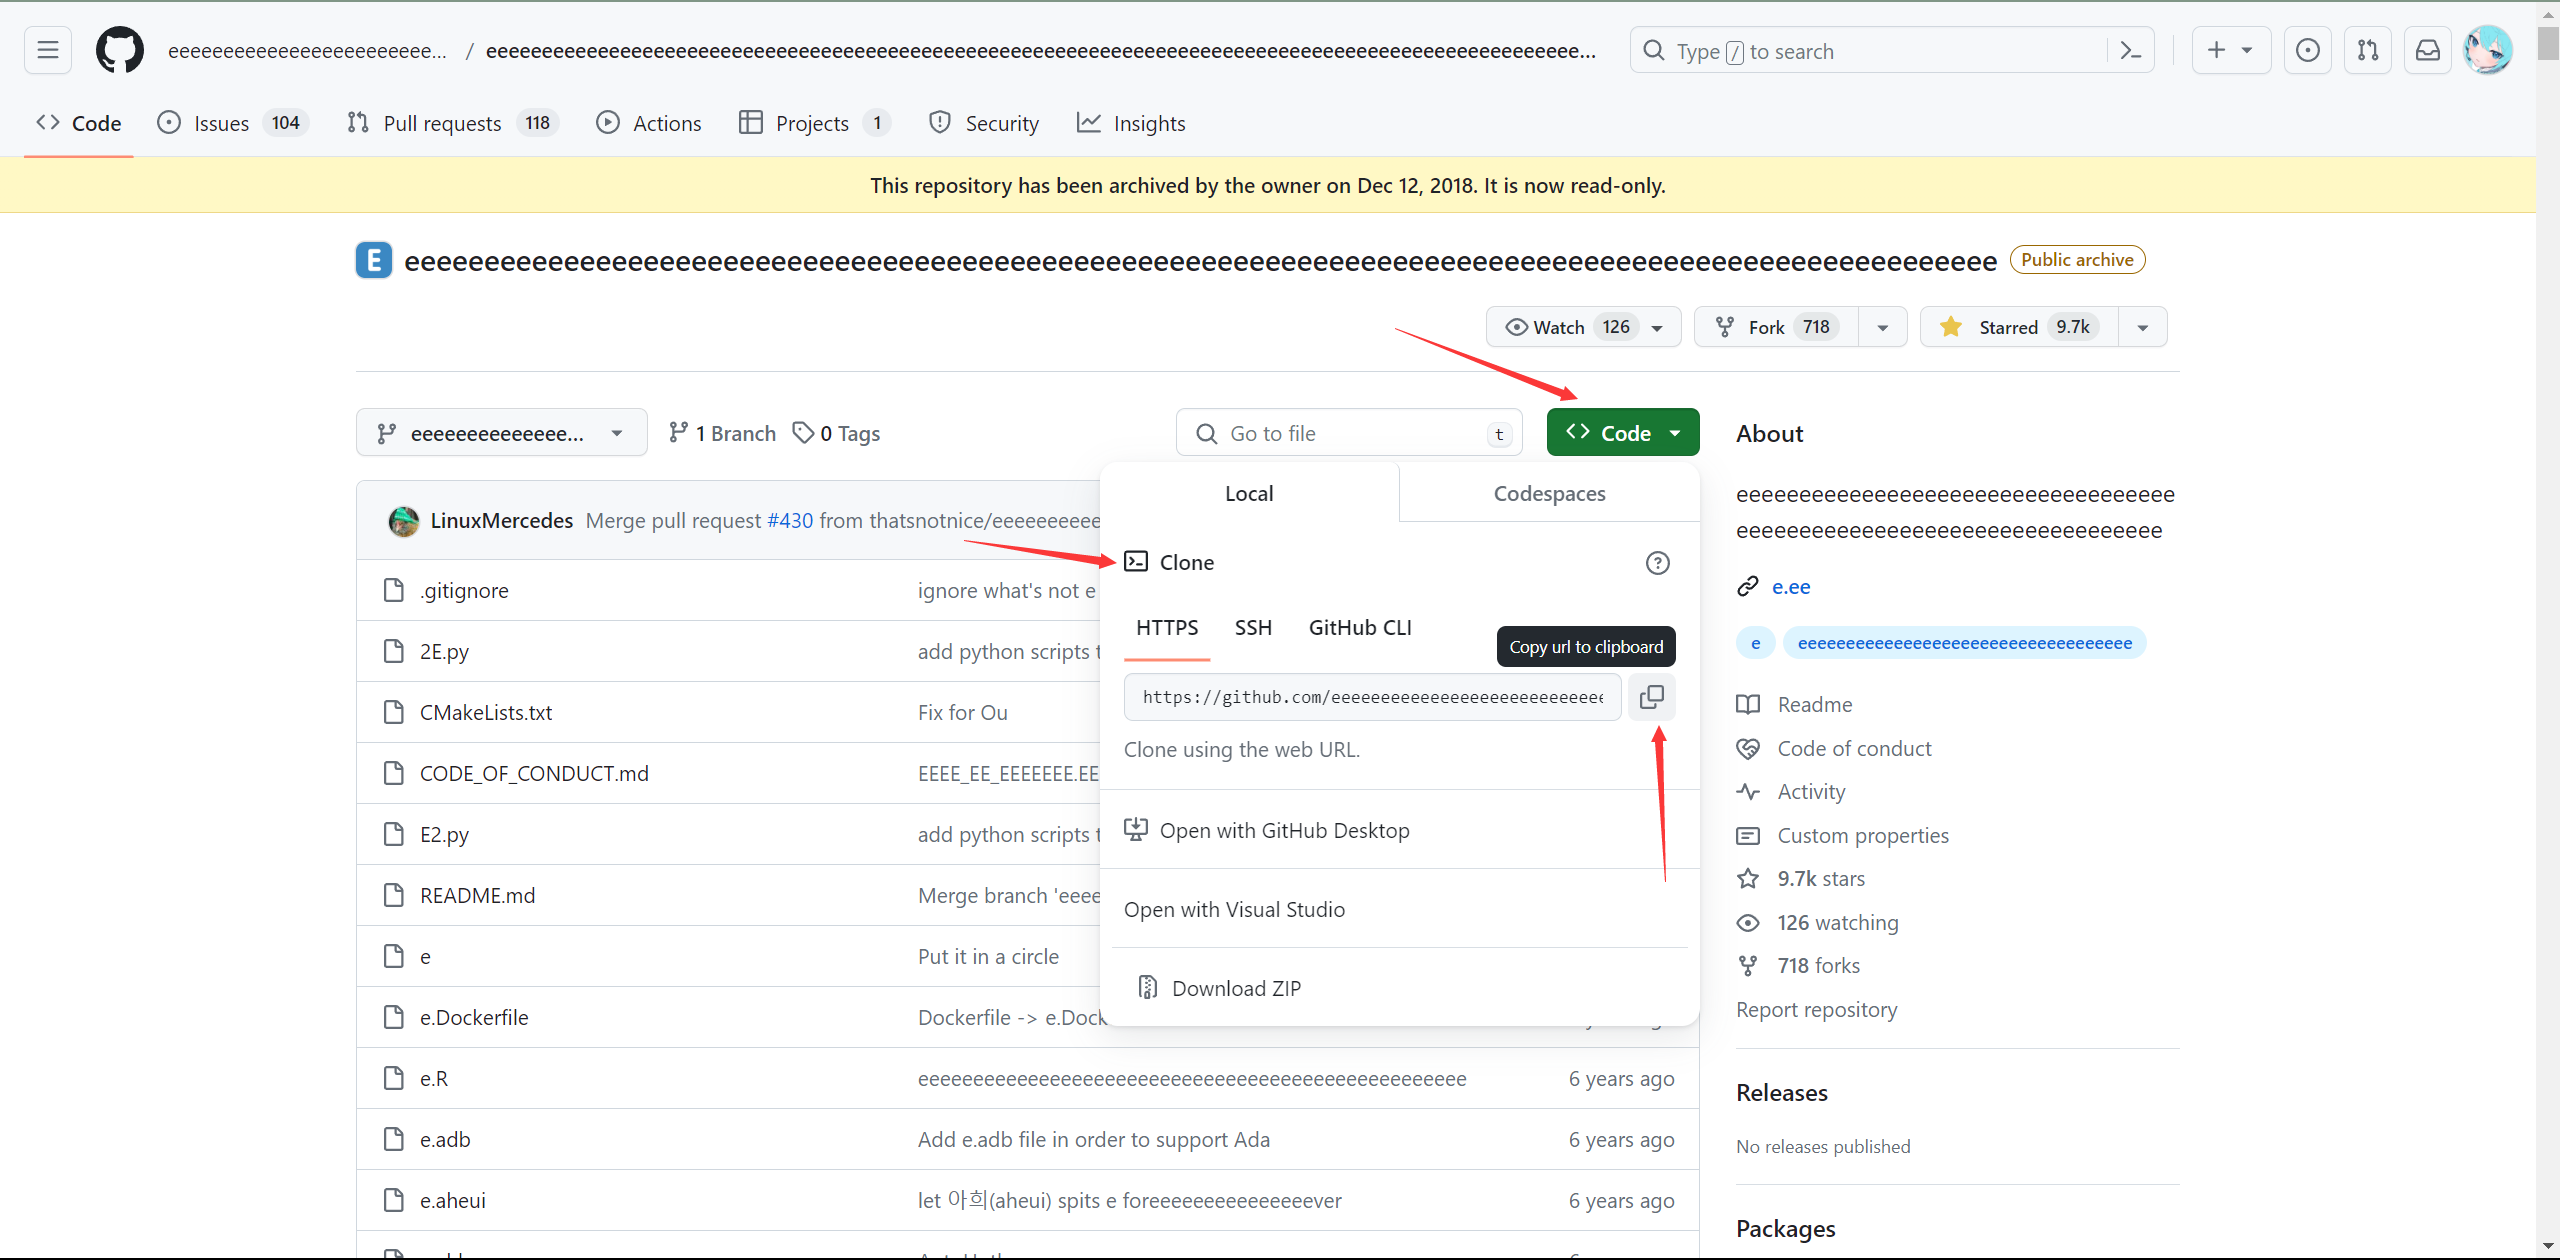Expand the create new plus dropdown
The width and height of the screenshot is (2560, 1260).
pos(2230,50)
